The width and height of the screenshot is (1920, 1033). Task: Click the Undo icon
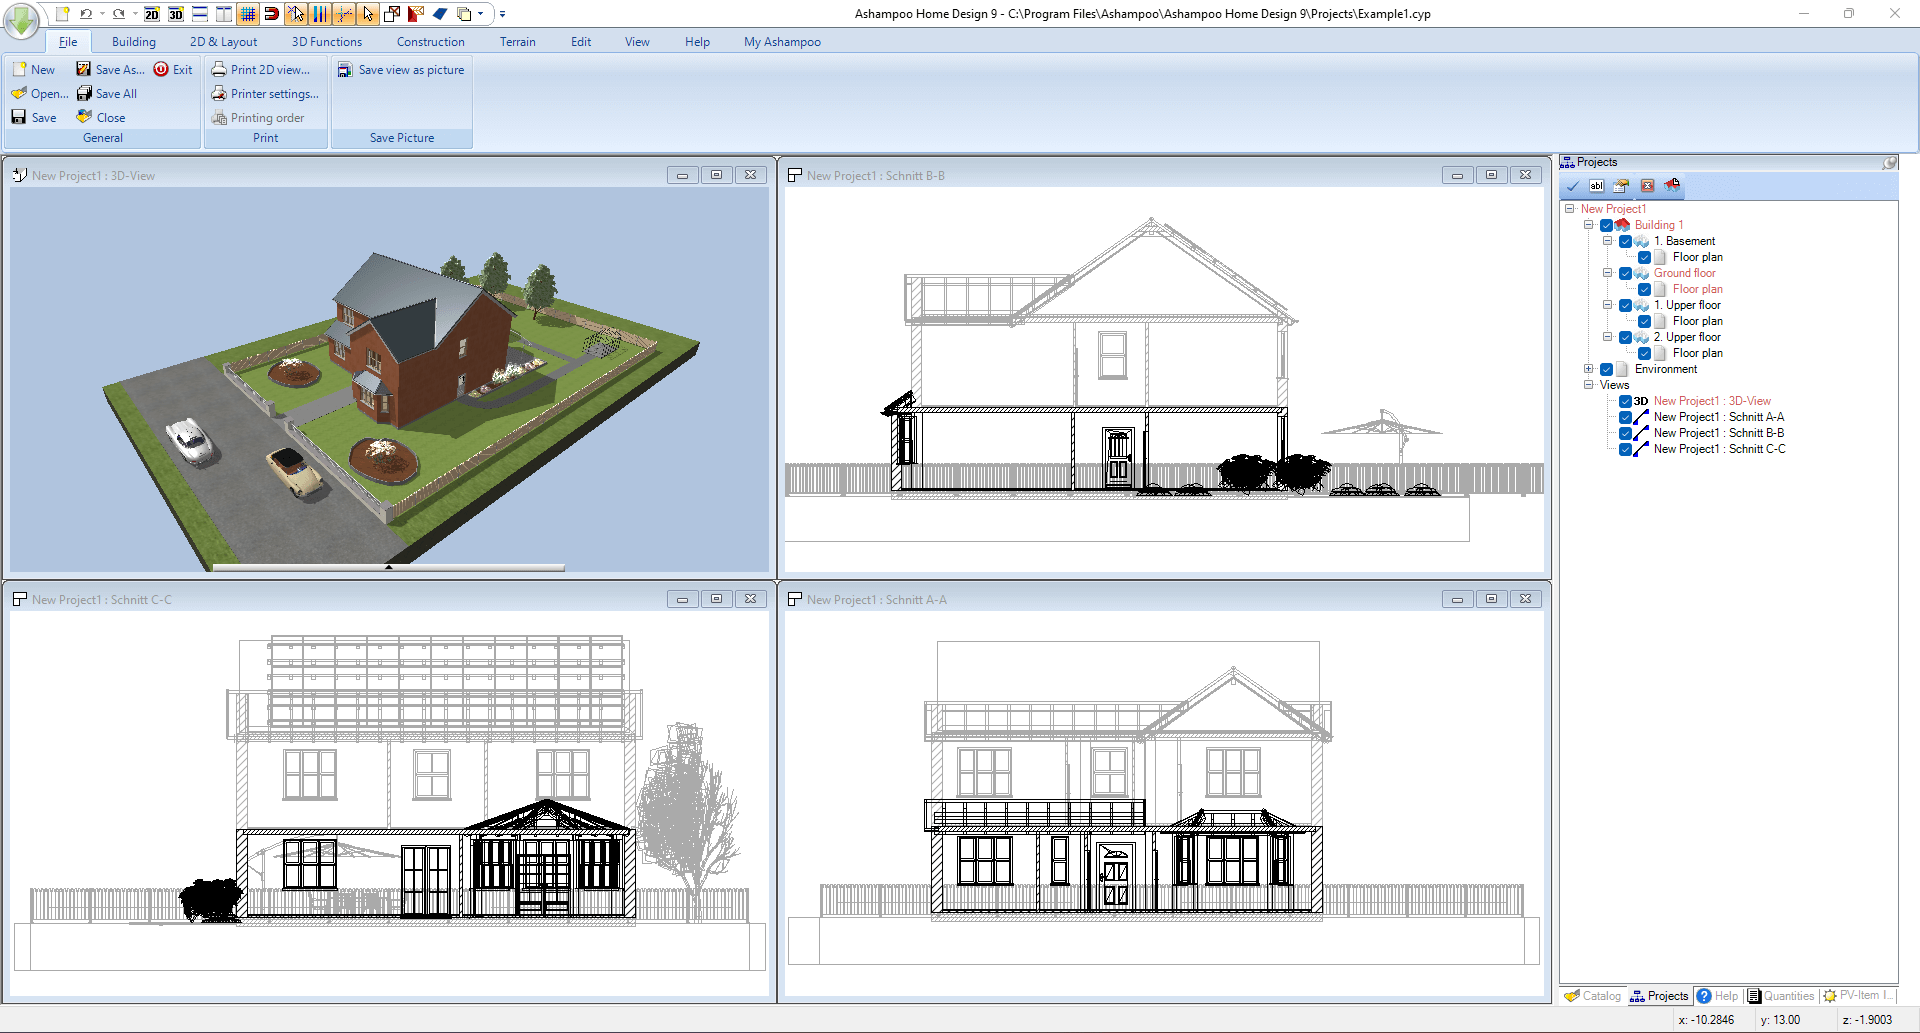(x=87, y=14)
